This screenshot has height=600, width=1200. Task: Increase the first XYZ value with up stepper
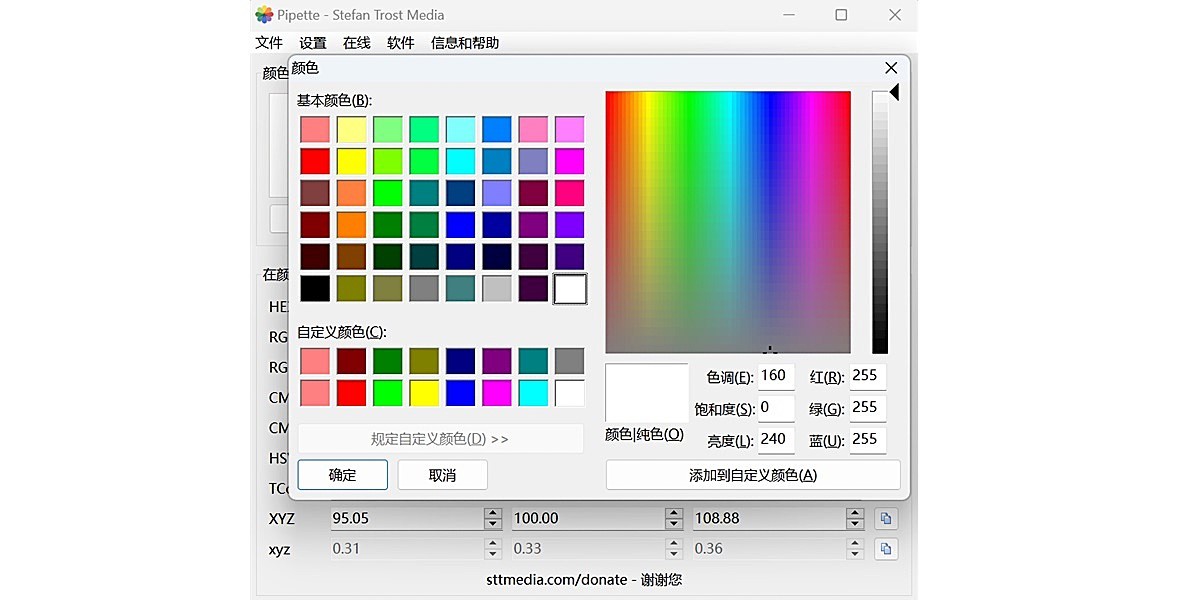[x=492, y=513]
